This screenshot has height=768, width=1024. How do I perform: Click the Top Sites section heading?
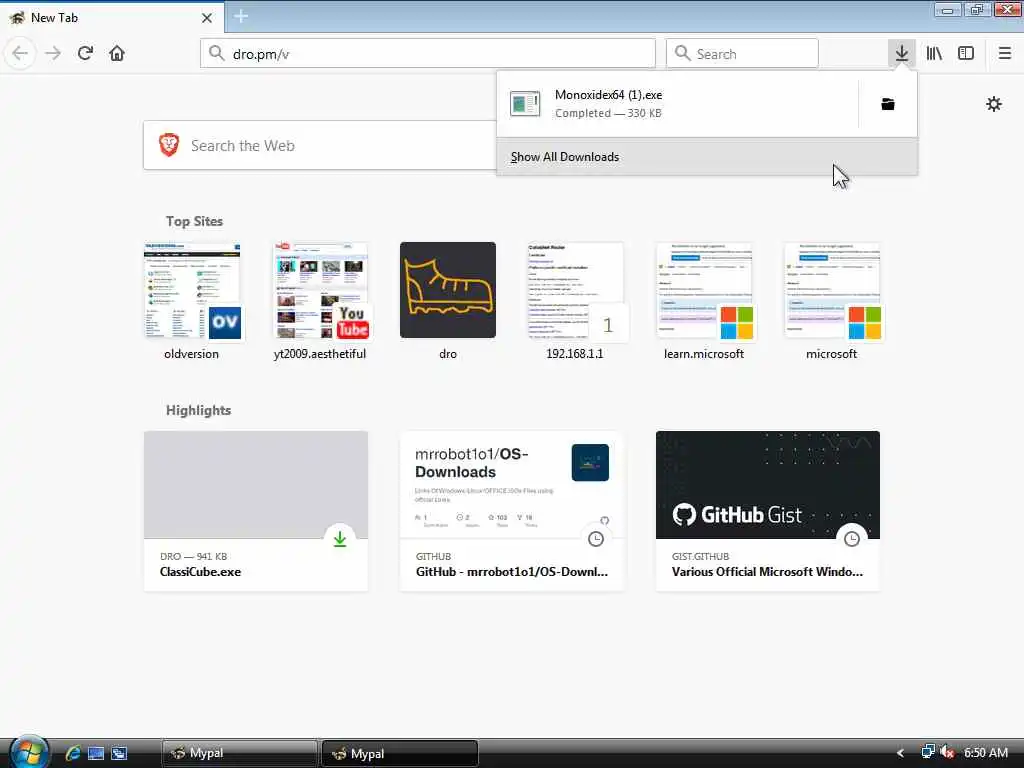[194, 221]
